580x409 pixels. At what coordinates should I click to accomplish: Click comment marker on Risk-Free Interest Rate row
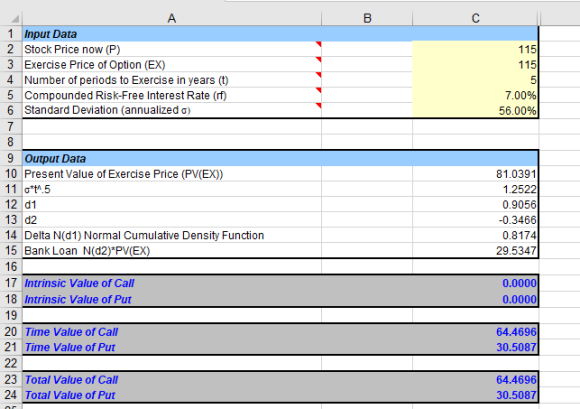point(318,90)
